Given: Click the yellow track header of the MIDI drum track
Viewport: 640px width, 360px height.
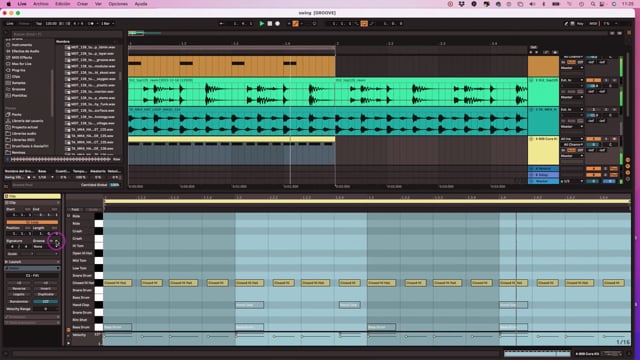Looking at the screenshot, I should [x=543, y=150].
